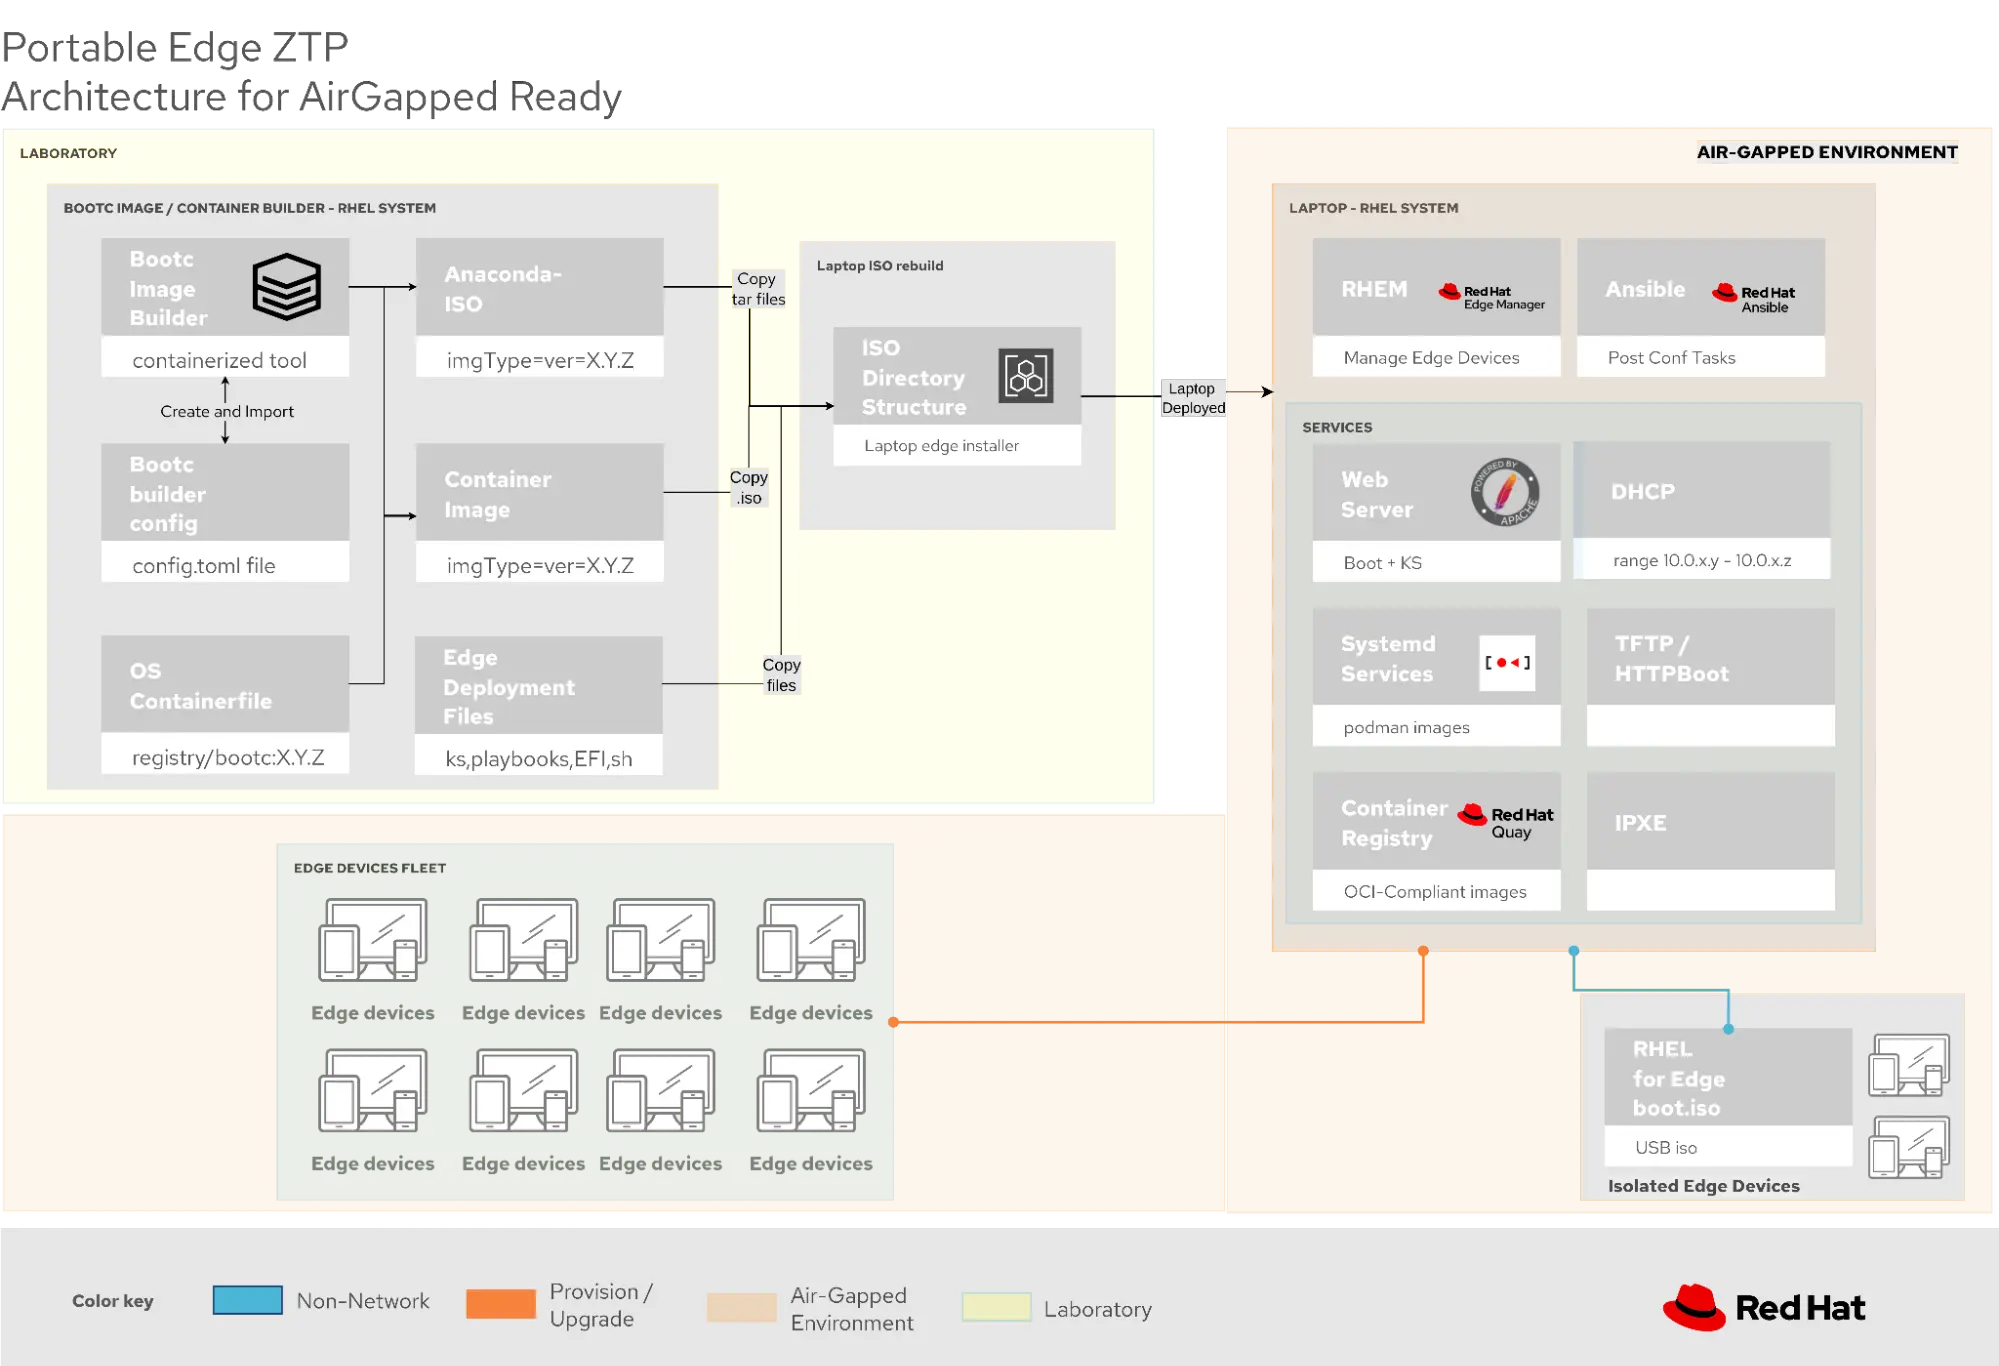Click 'OCI-Compliant images' text
Viewport: 1999px width, 1366px height.
(x=1435, y=892)
